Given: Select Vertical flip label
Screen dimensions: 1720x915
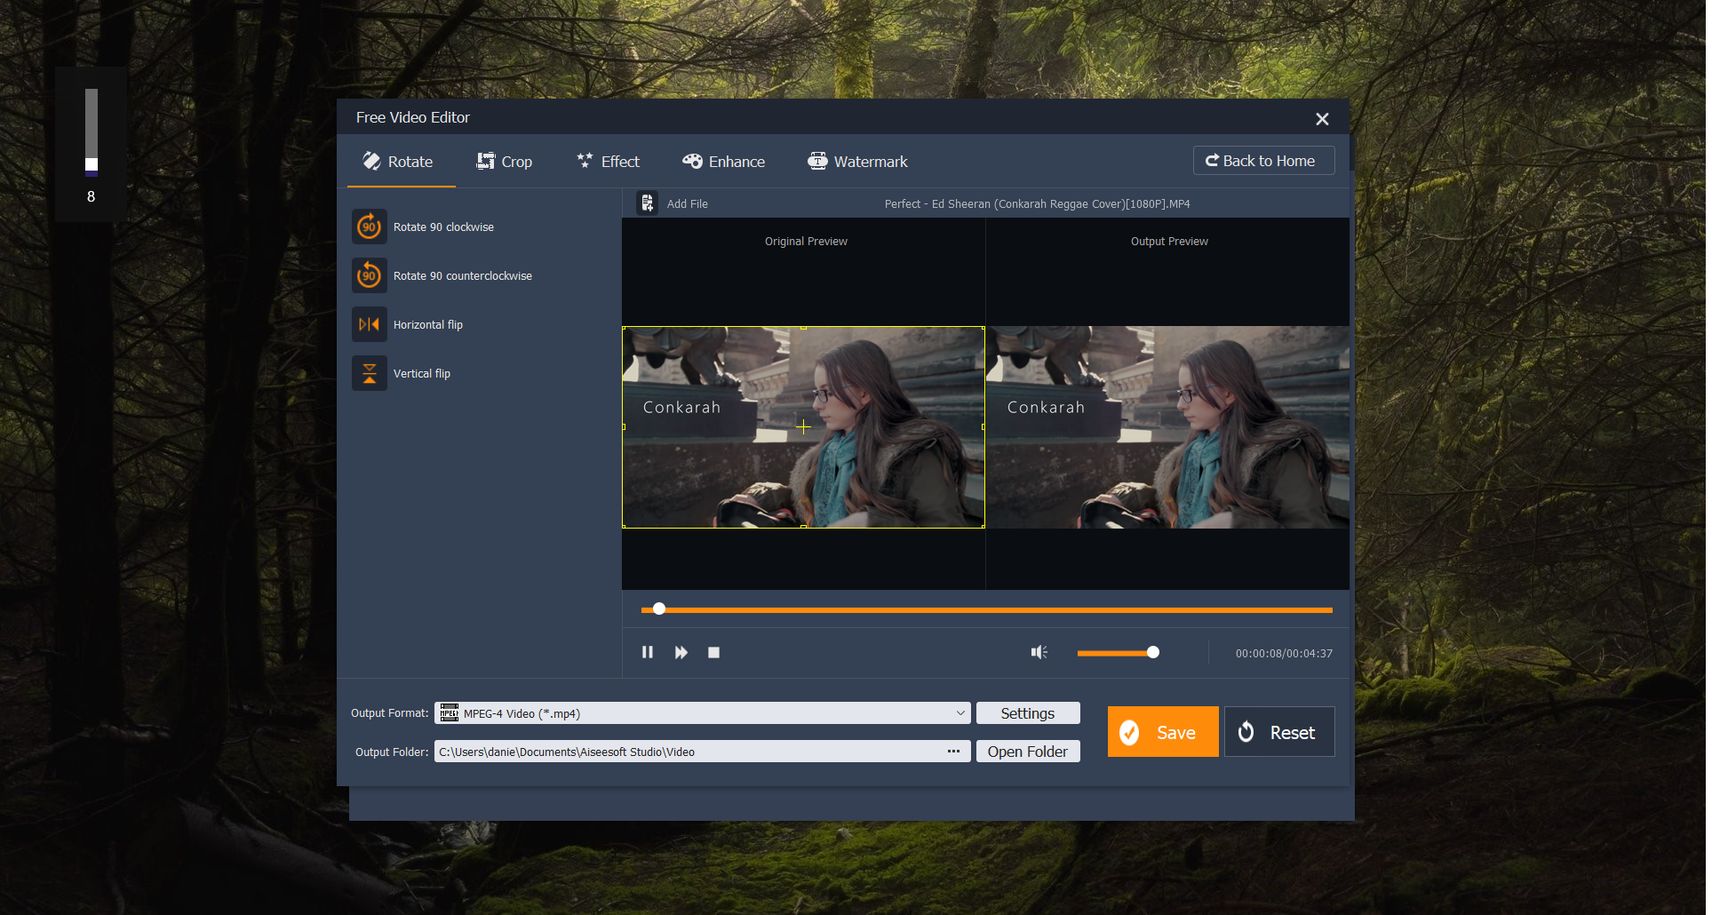Looking at the screenshot, I should 421,374.
